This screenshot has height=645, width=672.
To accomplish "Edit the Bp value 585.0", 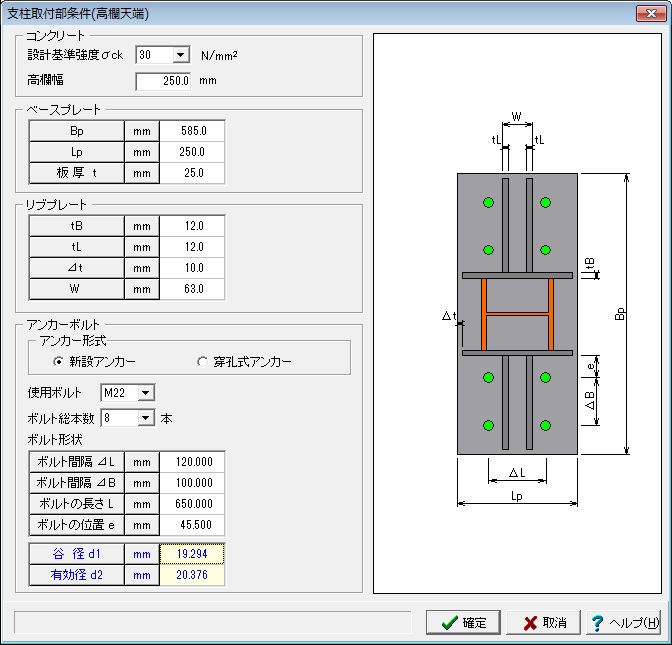I will click(x=192, y=131).
